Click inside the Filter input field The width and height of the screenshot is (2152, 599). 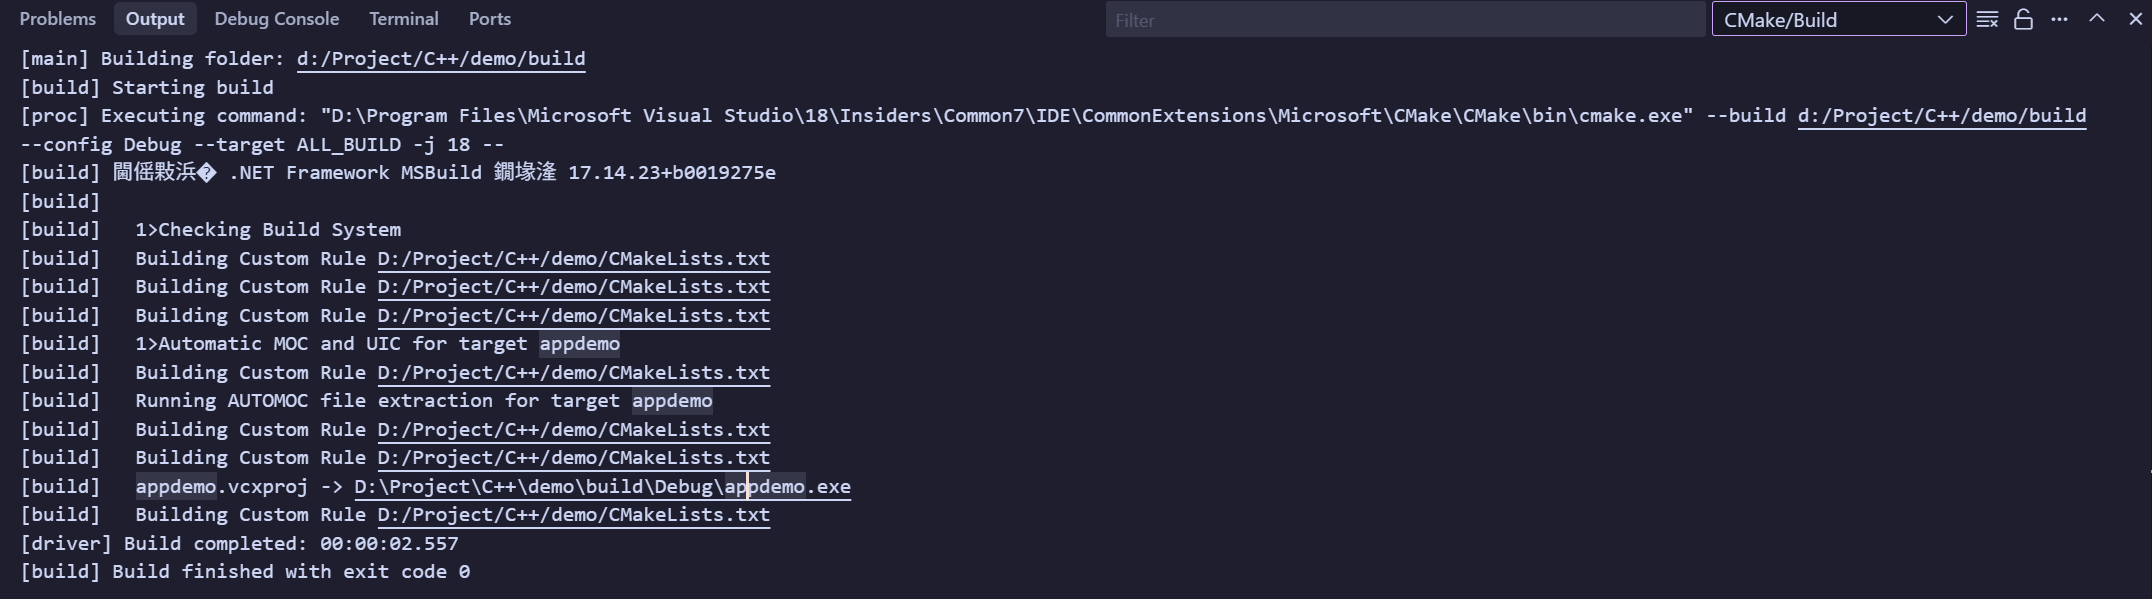pos(1404,19)
